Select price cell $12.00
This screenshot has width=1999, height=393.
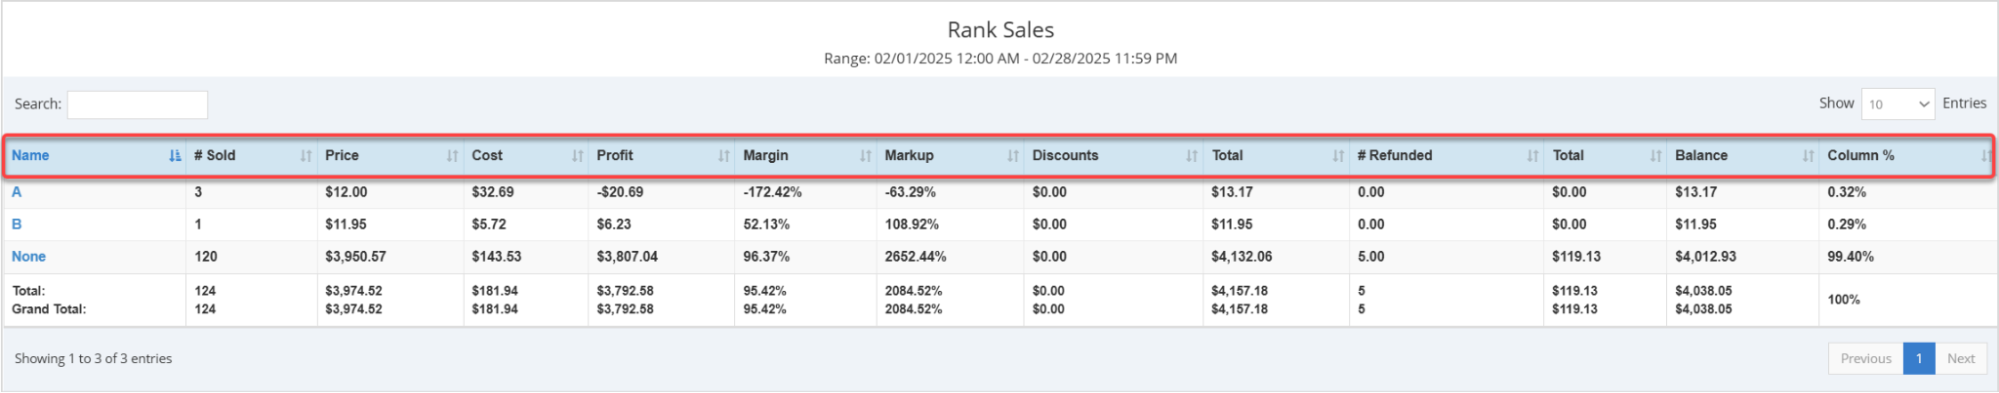(346, 192)
